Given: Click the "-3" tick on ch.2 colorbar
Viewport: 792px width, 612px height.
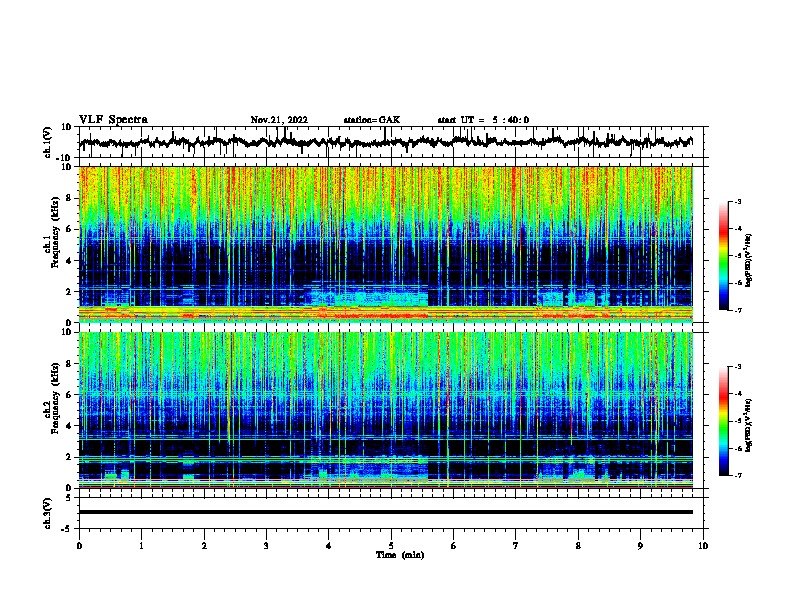Looking at the screenshot, I should pos(737,367).
